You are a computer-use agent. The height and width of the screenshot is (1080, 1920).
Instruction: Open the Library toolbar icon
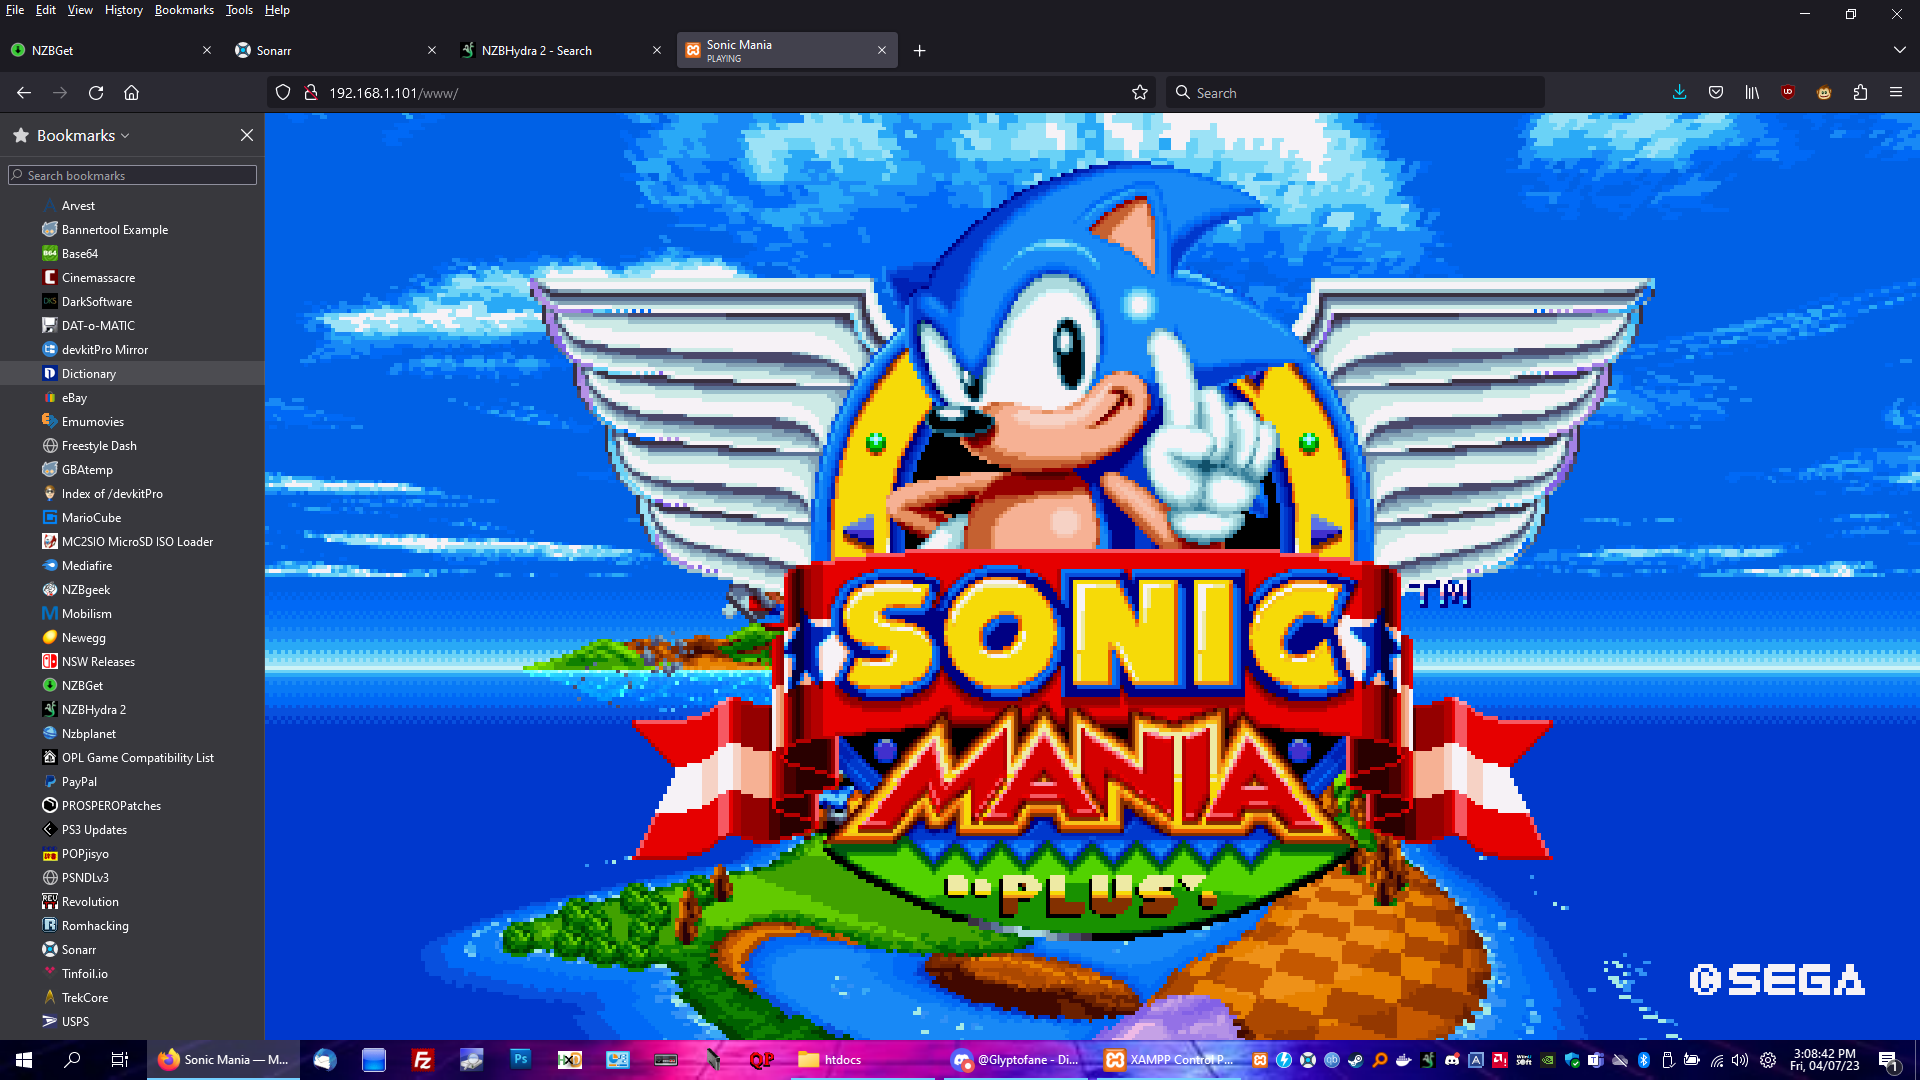(1752, 93)
